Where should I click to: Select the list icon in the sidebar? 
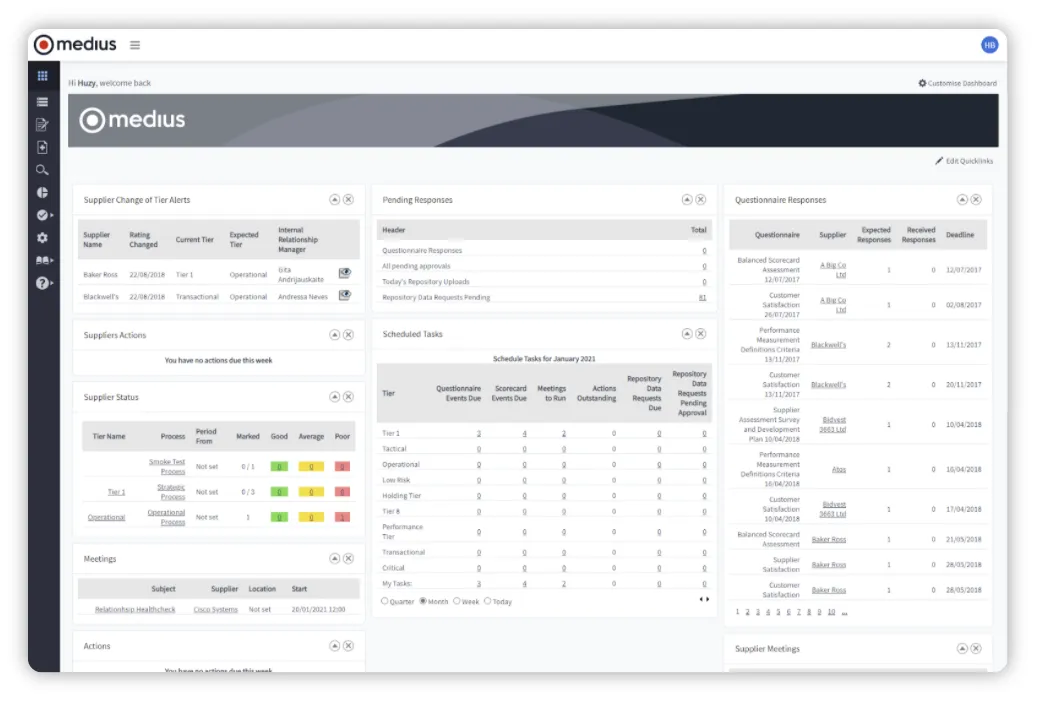point(43,102)
